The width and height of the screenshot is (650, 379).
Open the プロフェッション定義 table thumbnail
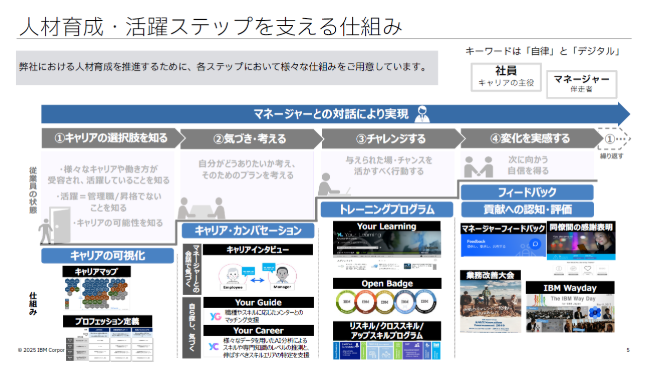[x=109, y=344]
